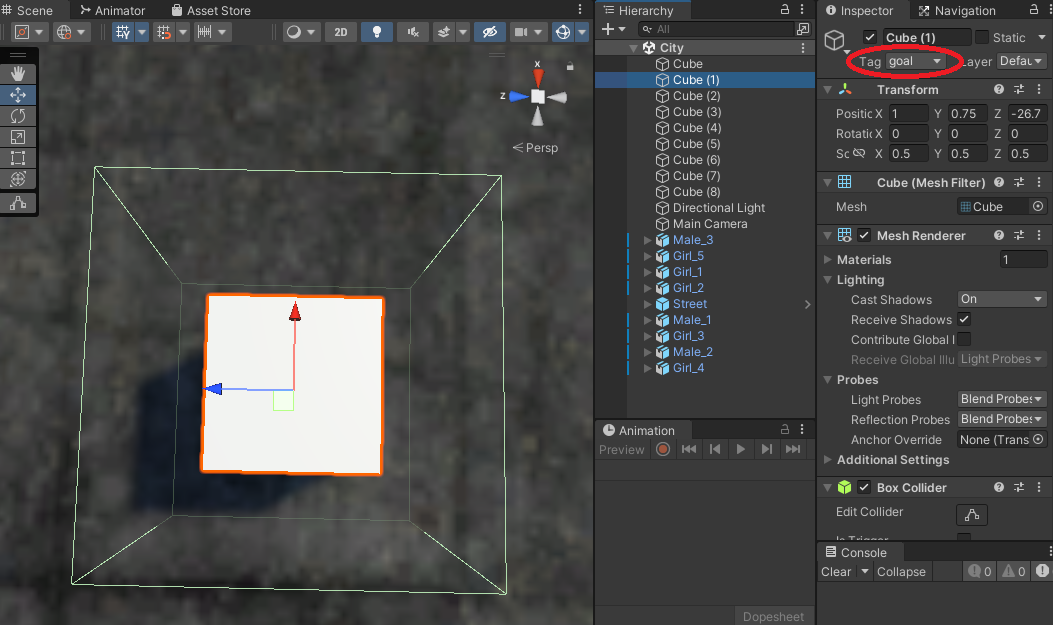
Task: Toggle 2D scene view mode
Action: [341, 32]
